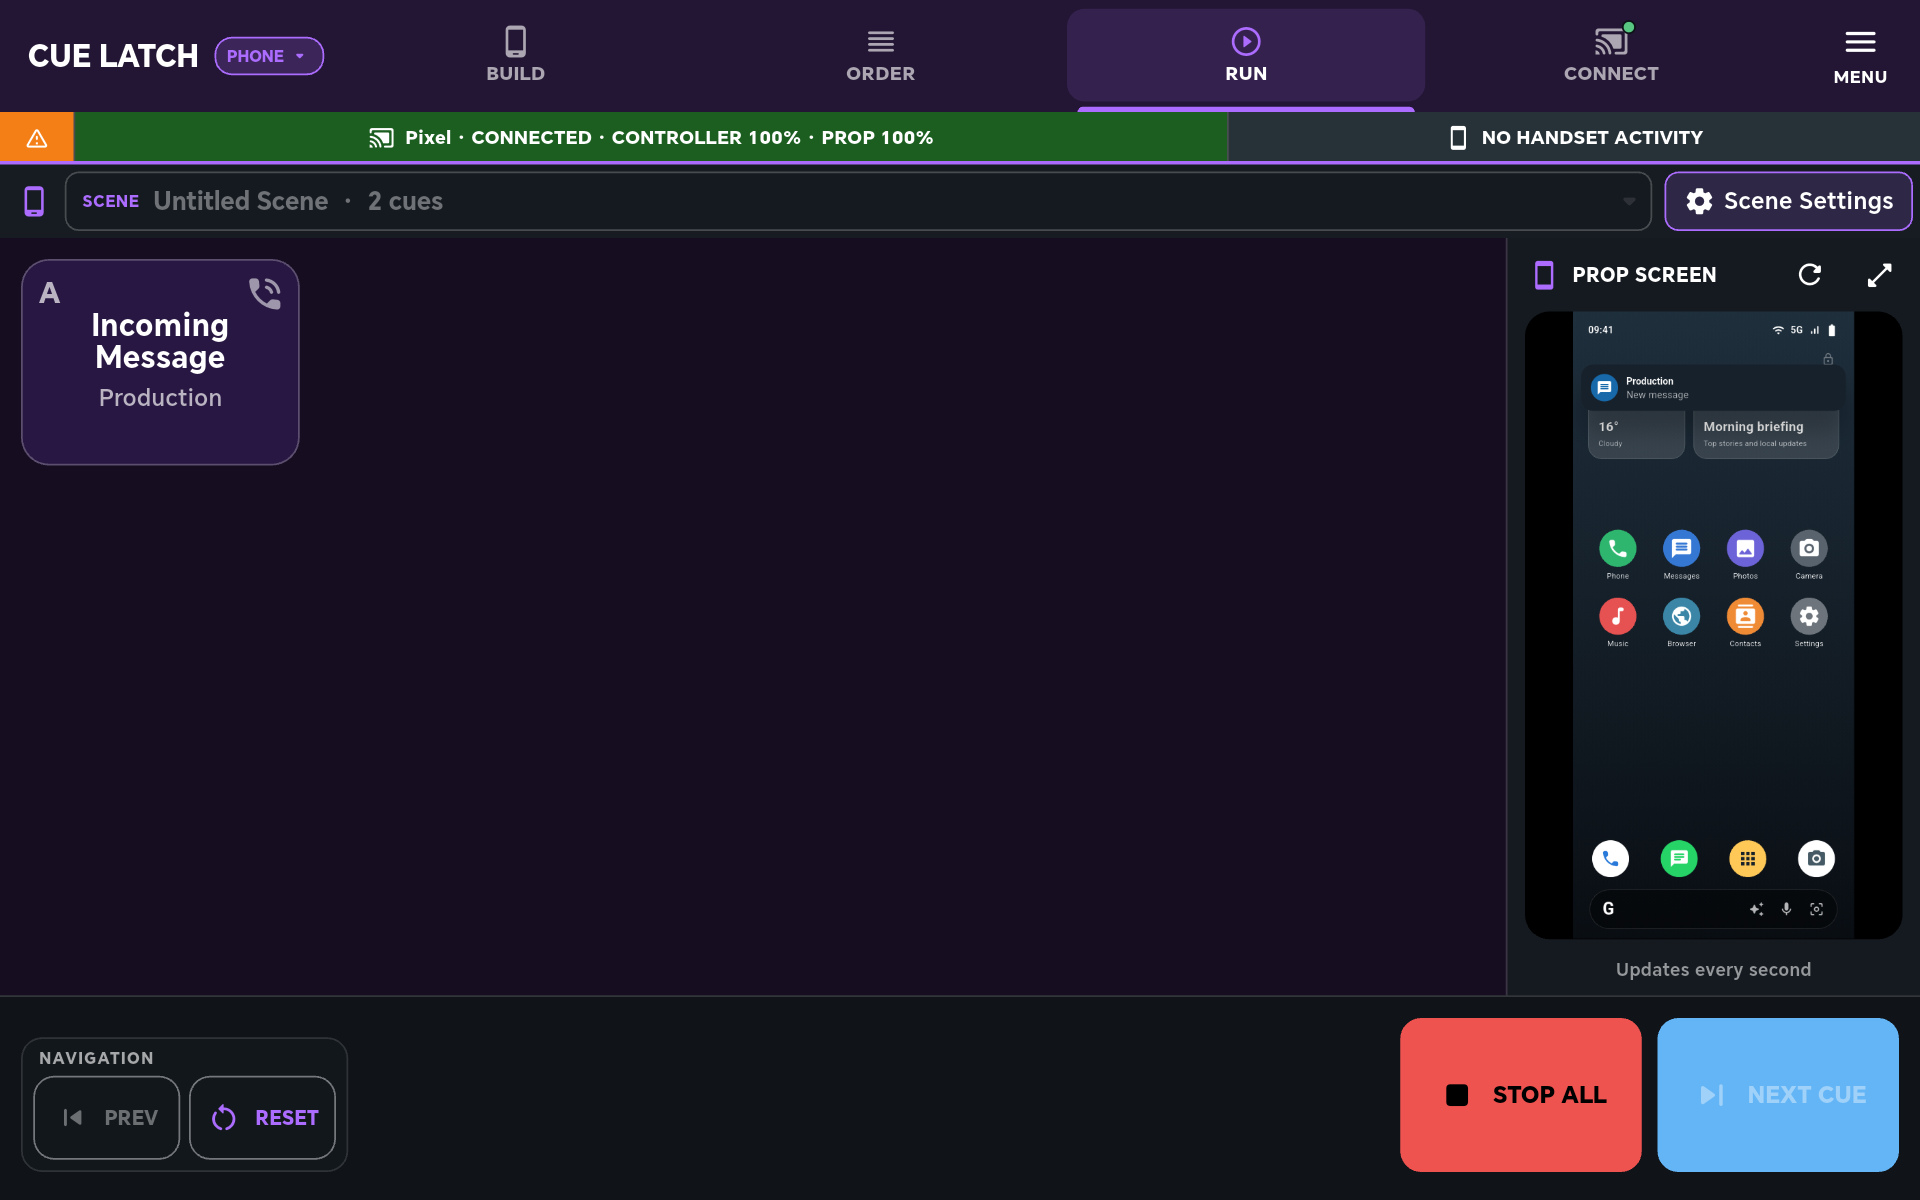Go to PREV cue
Viewport: 1920px width, 1200px height.
click(x=107, y=1118)
